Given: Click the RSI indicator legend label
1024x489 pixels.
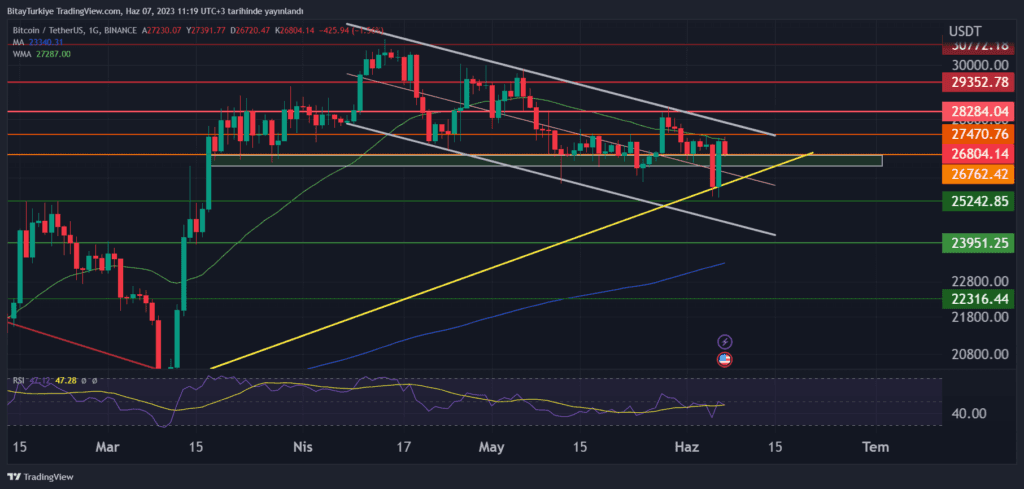Looking at the screenshot, I should click(18, 379).
